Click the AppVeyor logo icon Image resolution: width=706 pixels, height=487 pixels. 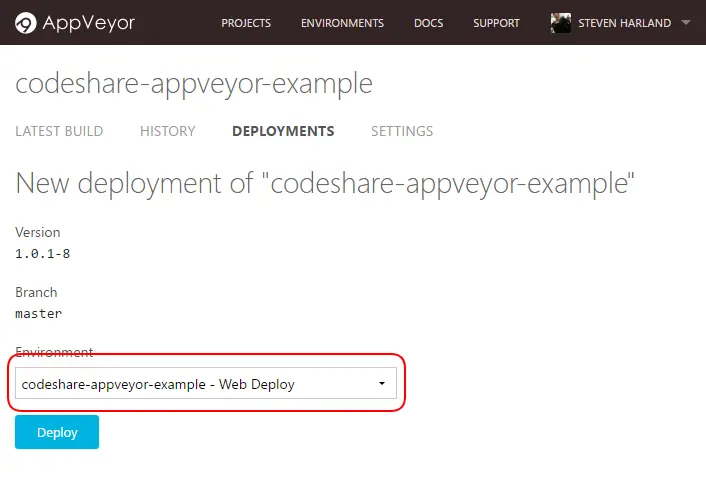[25, 23]
